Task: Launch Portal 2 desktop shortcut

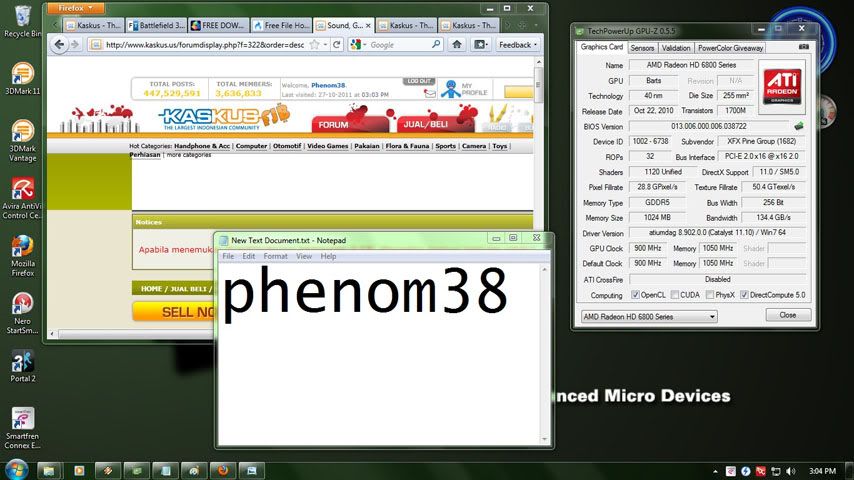Action: (22, 366)
